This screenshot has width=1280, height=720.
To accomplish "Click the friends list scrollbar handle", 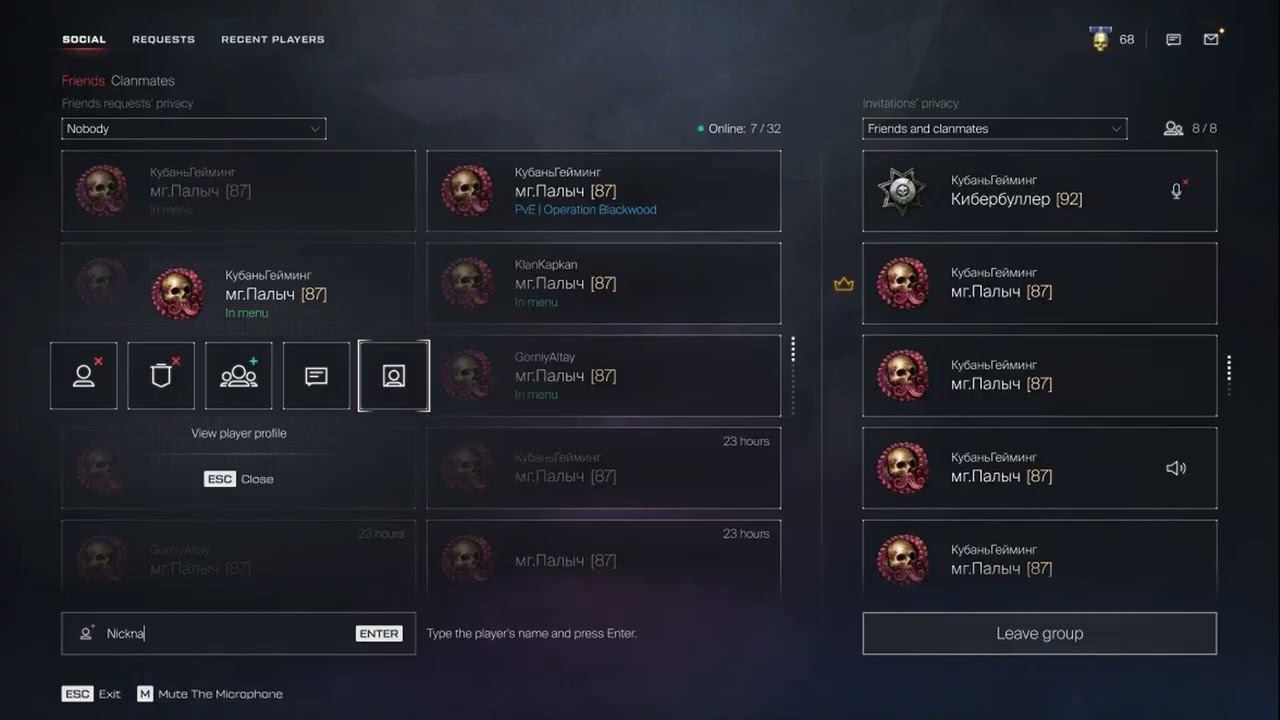I will coord(793,348).
